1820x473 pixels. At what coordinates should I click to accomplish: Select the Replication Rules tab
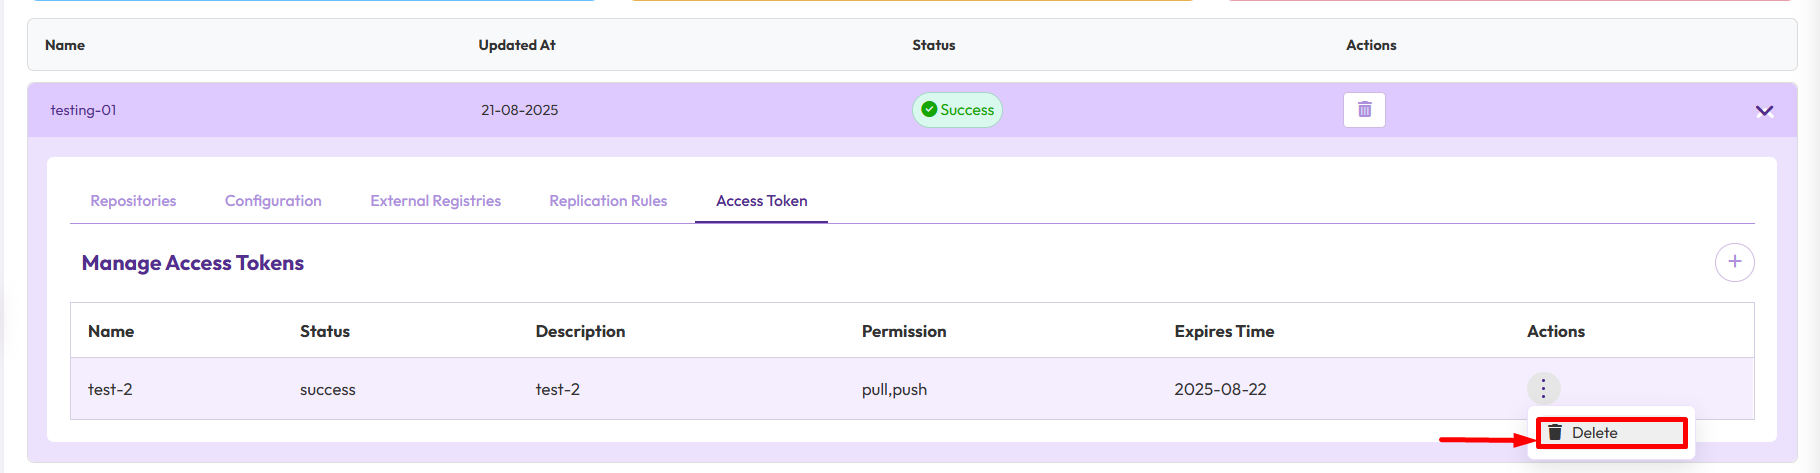[608, 201]
